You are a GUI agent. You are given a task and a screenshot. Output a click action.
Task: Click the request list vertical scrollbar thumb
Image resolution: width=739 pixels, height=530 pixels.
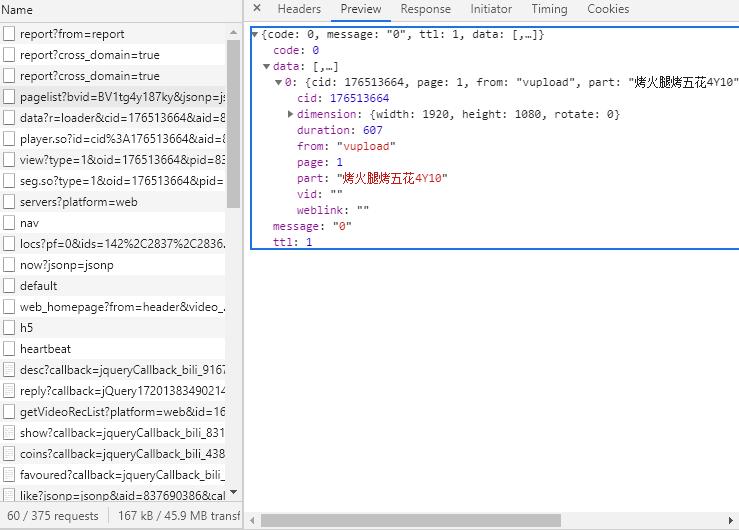coord(234,124)
